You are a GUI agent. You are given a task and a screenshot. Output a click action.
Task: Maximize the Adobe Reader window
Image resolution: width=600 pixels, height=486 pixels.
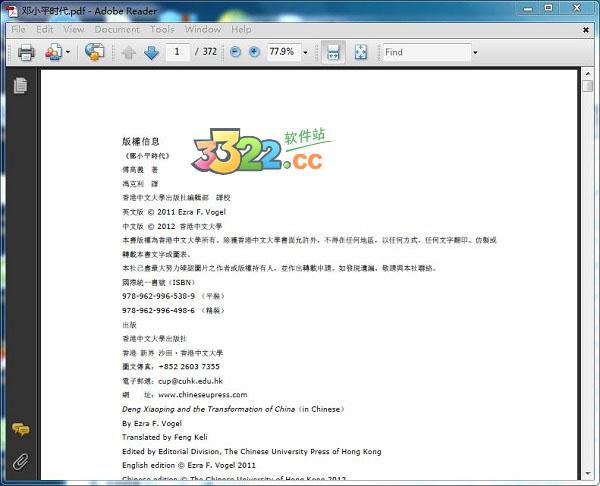coord(549,8)
